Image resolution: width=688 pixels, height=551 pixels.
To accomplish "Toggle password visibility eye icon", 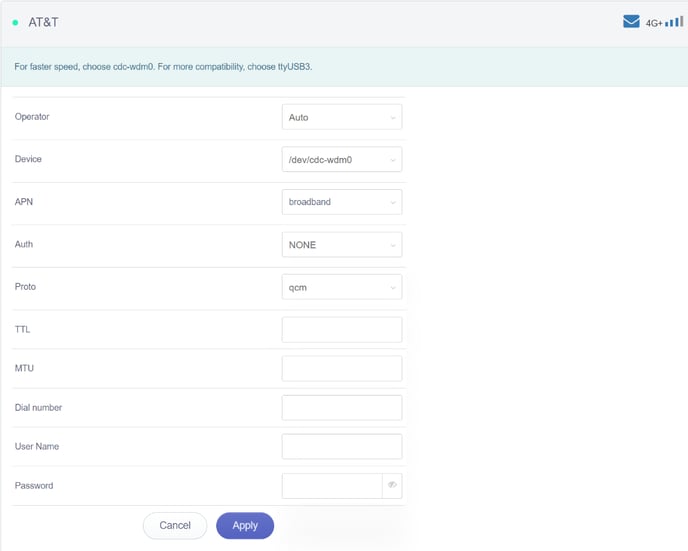I will [x=392, y=485].
